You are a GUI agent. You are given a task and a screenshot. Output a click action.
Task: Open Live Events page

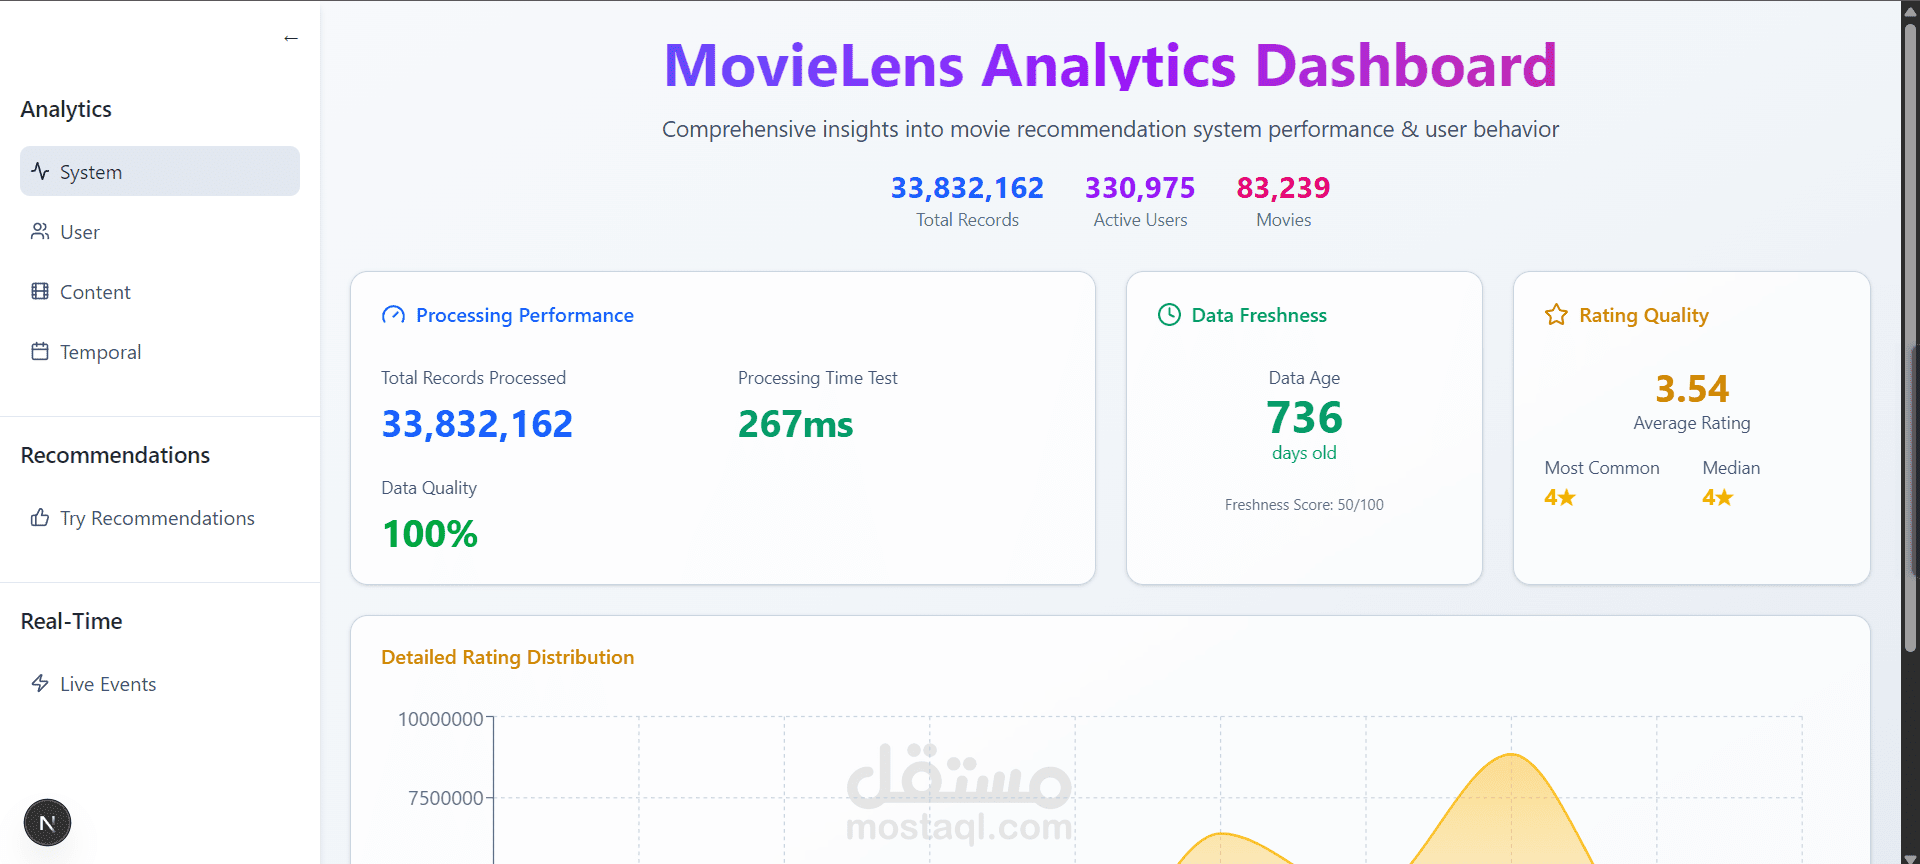click(x=160, y=683)
